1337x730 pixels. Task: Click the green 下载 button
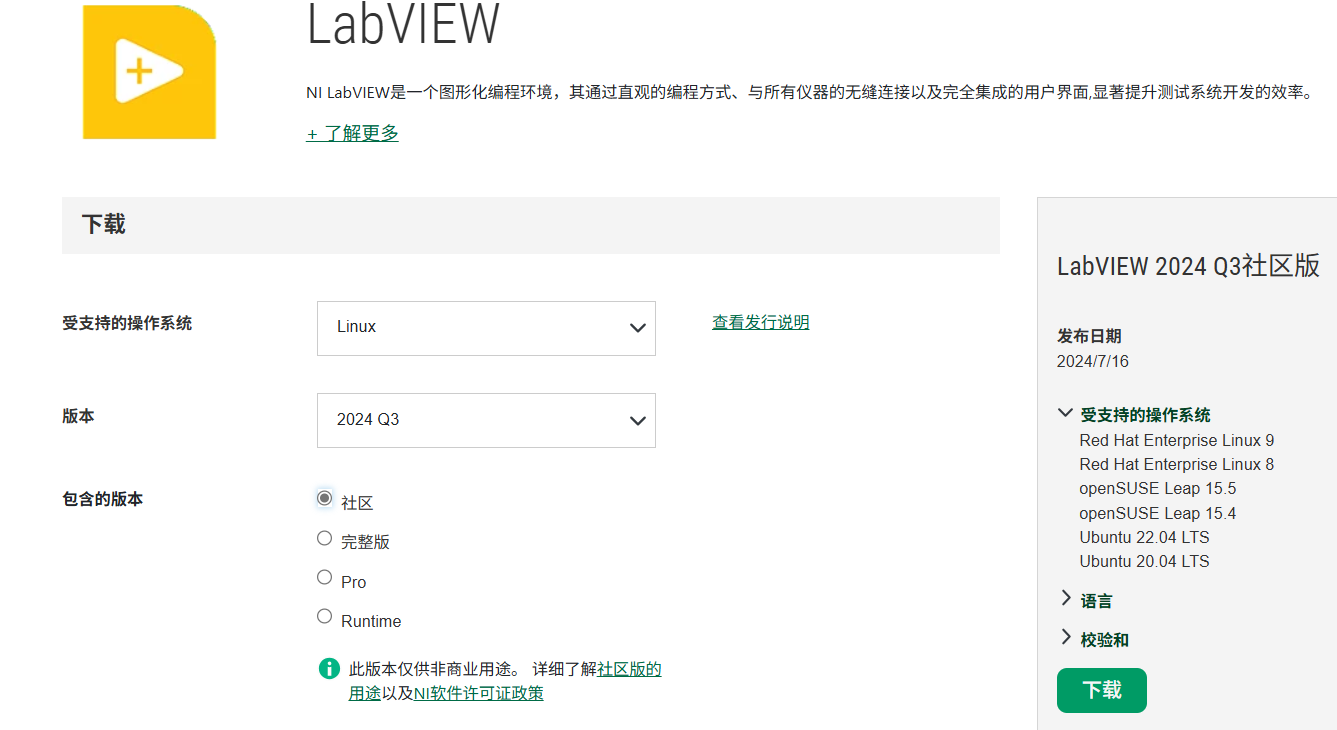[1102, 690]
